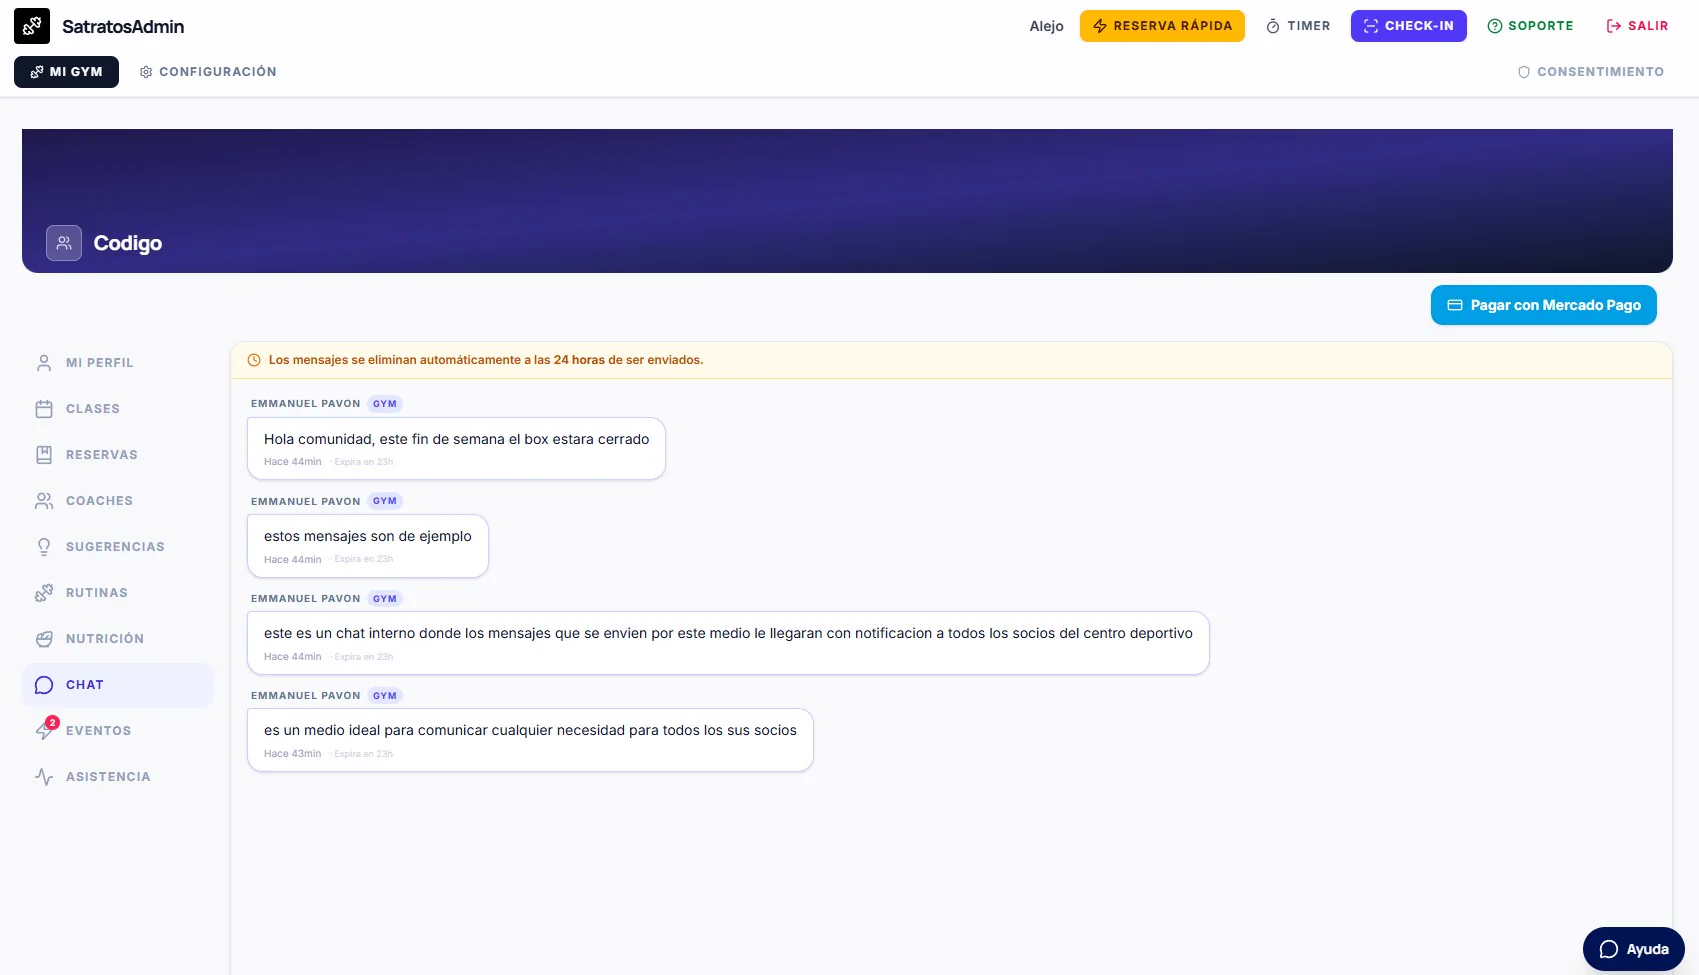Click the Rutinas dumbbell icon

[44, 593]
